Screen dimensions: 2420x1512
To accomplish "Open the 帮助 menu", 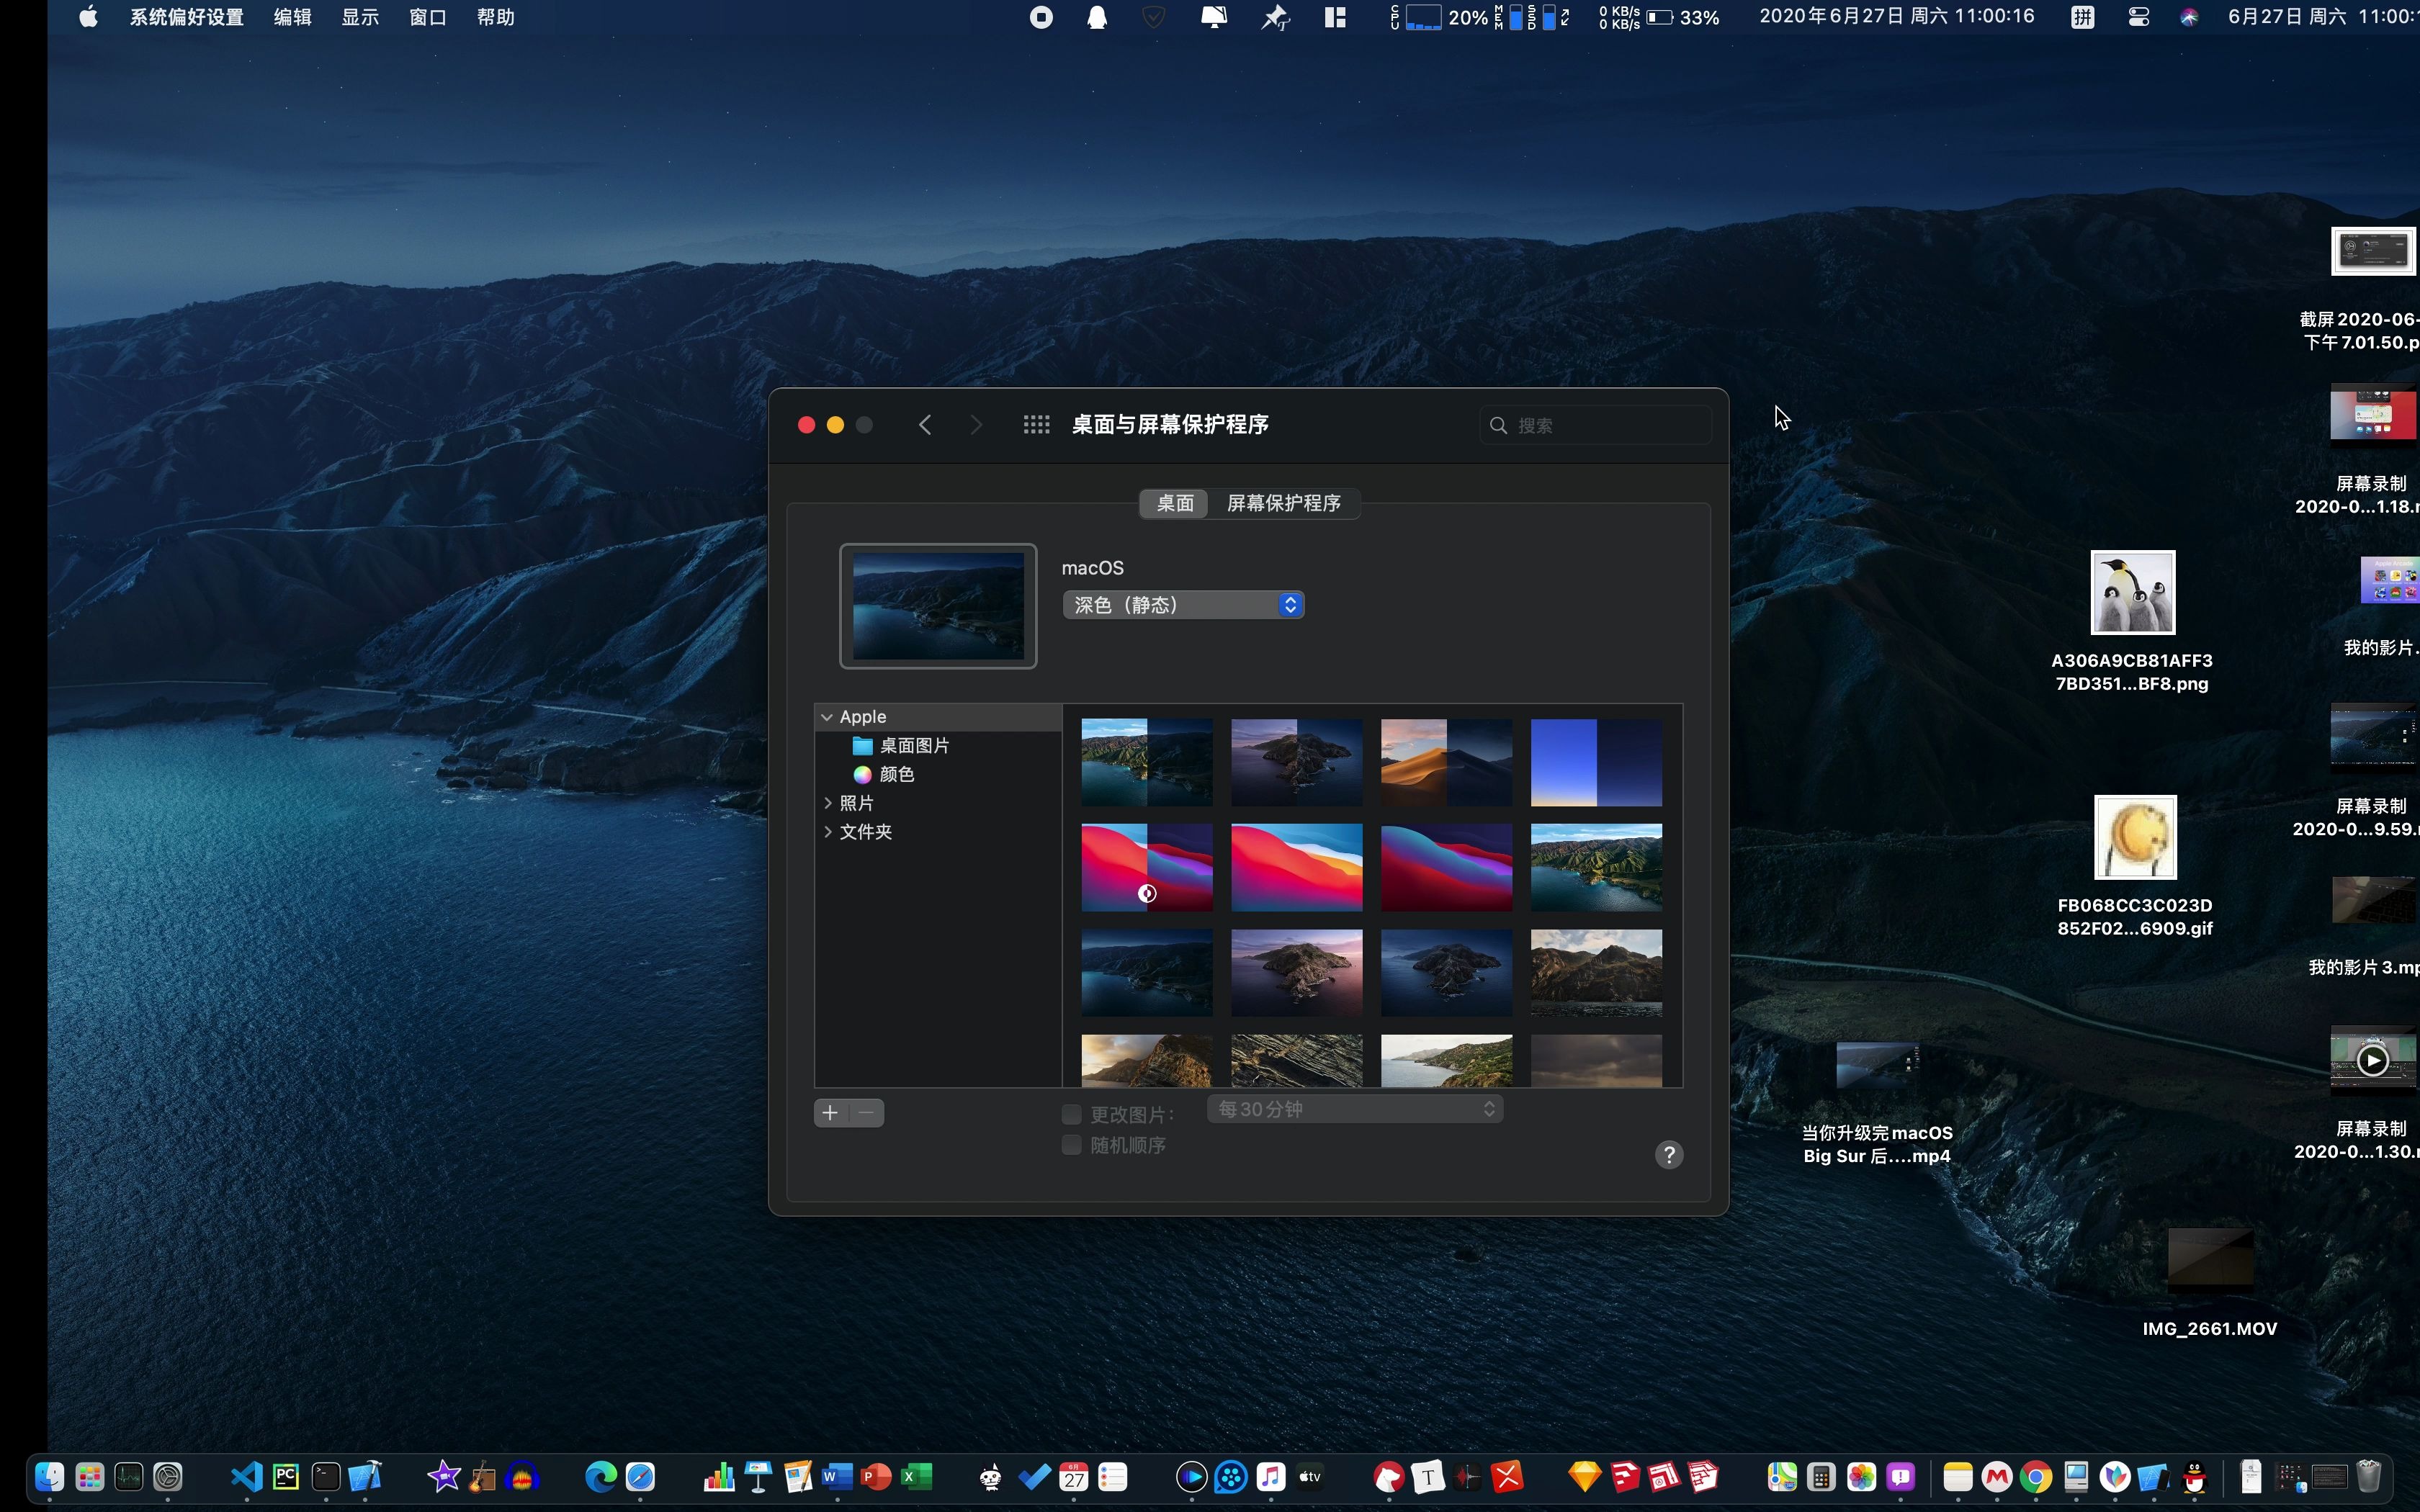I will tap(496, 17).
